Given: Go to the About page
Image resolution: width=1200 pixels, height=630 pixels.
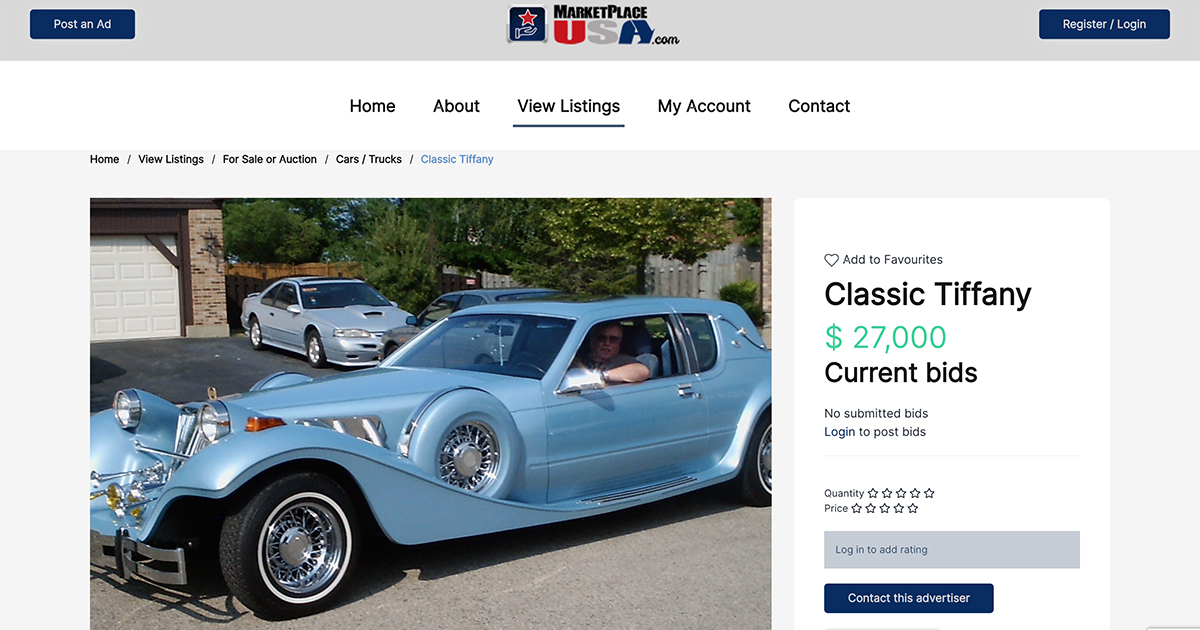Looking at the screenshot, I should point(456,106).
